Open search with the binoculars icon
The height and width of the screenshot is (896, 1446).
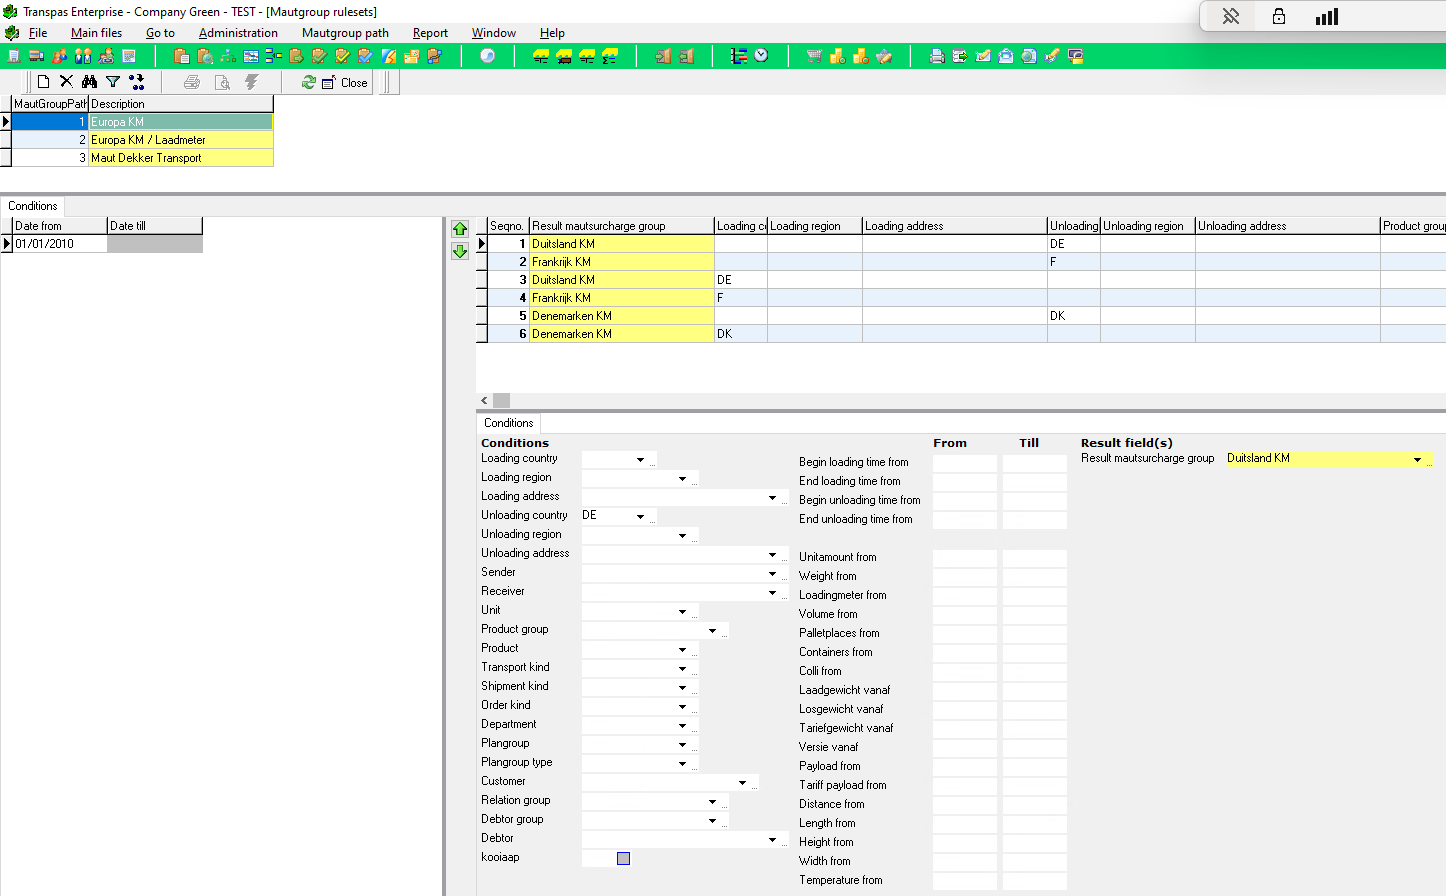click(90, 82)
